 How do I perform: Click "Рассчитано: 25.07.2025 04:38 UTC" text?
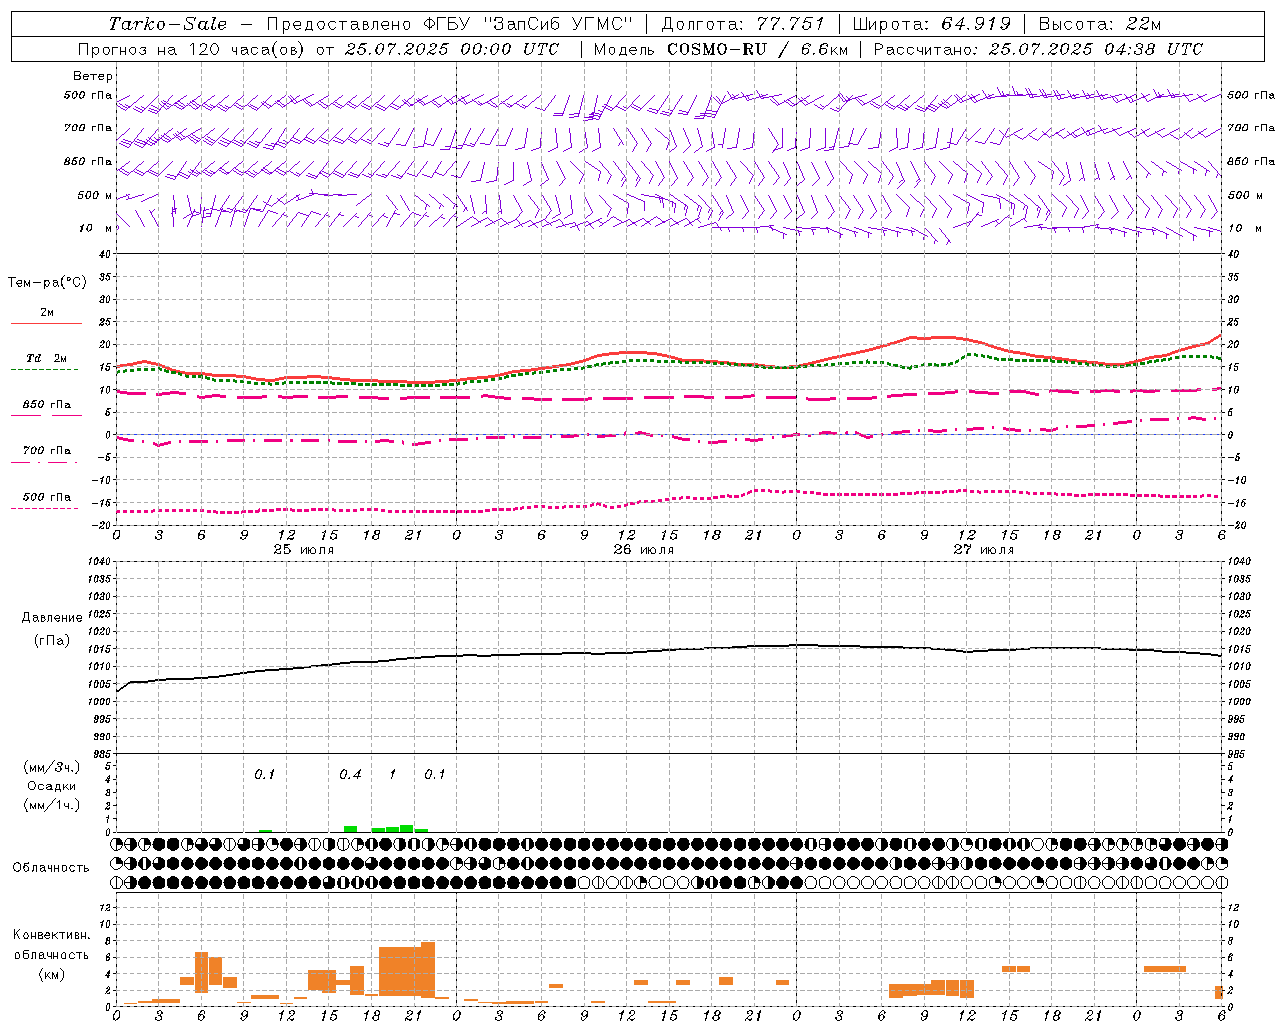click(1038, 49)
